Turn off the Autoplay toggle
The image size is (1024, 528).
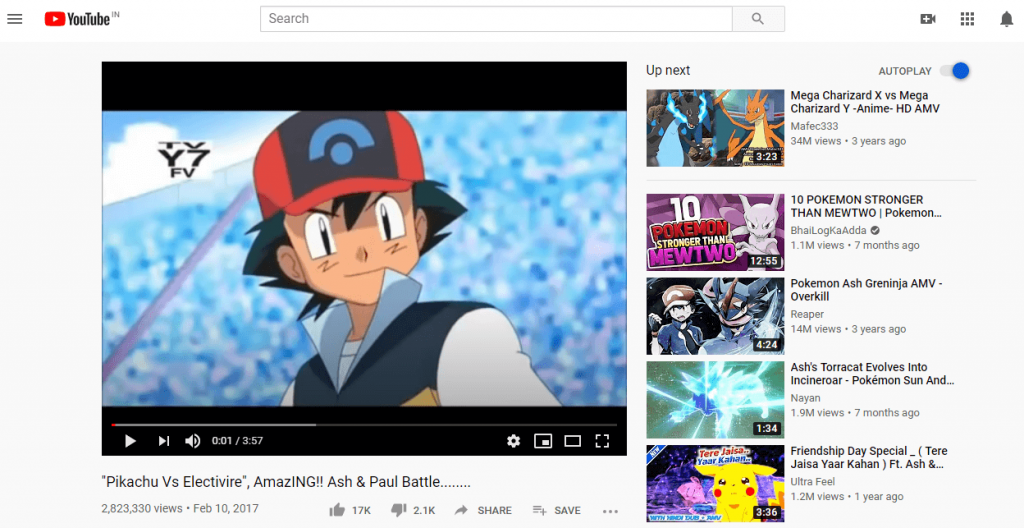pos(955,71)
